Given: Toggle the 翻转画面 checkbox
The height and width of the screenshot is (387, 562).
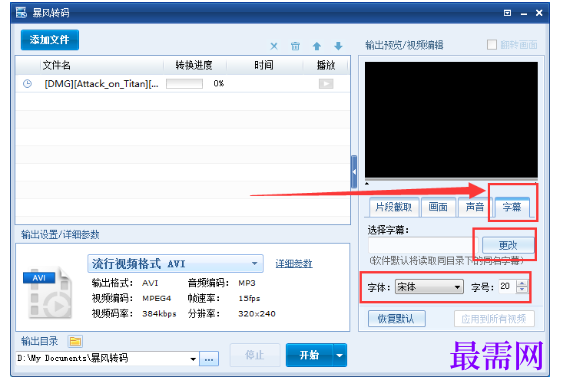Looking at the screenshot, I should click(492, 45).
